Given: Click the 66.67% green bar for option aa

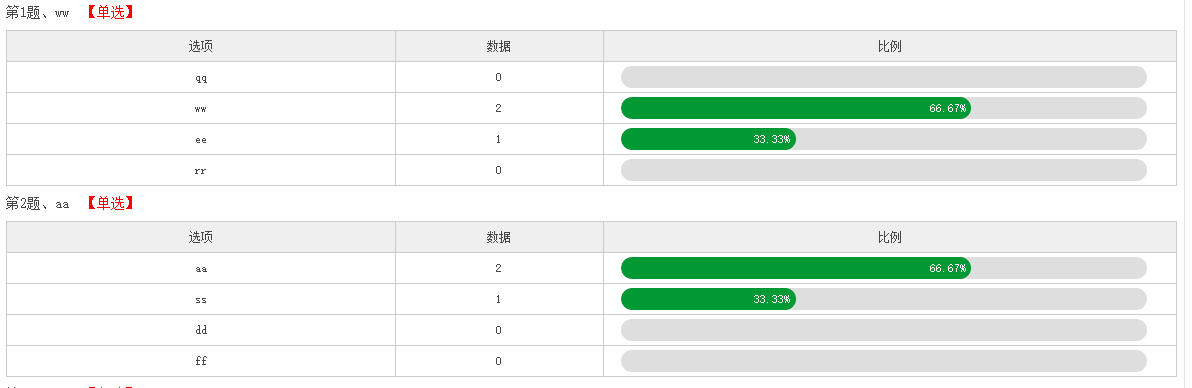Looking at the screenshot, I should pos(795,268).
